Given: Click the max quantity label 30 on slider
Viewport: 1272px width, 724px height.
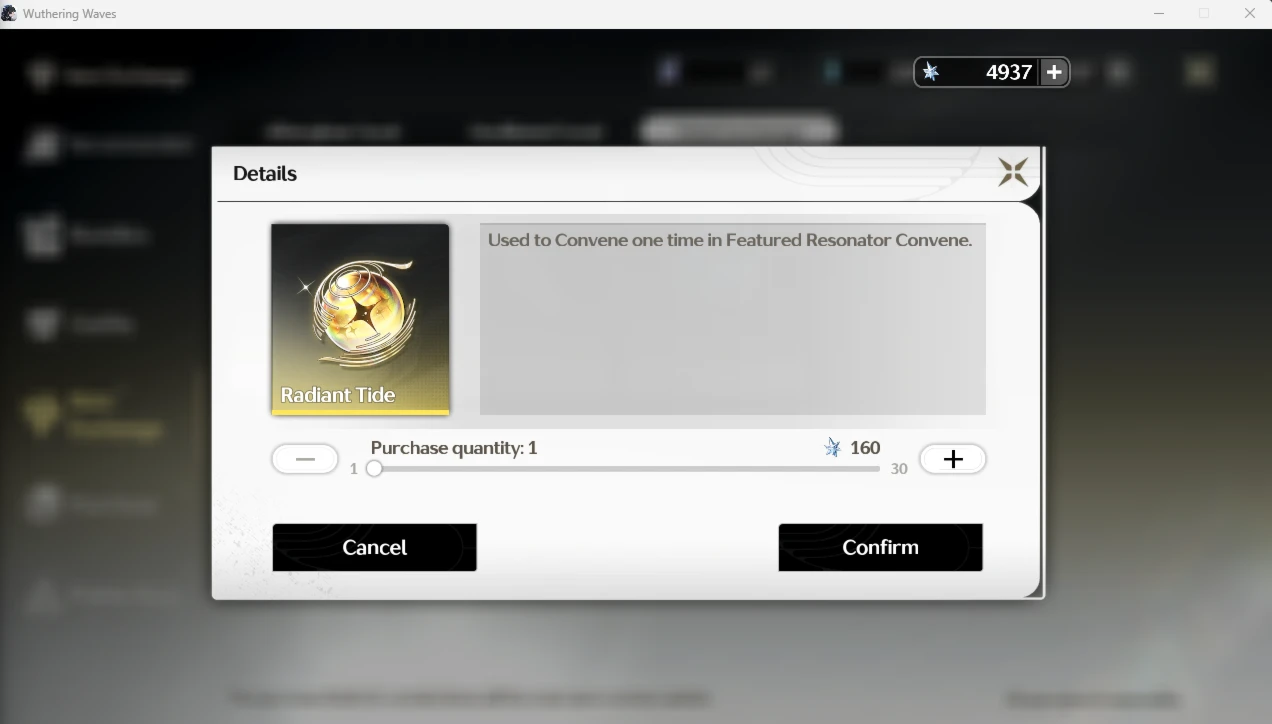Looking at the screenshot, I should tap(899, 469).
